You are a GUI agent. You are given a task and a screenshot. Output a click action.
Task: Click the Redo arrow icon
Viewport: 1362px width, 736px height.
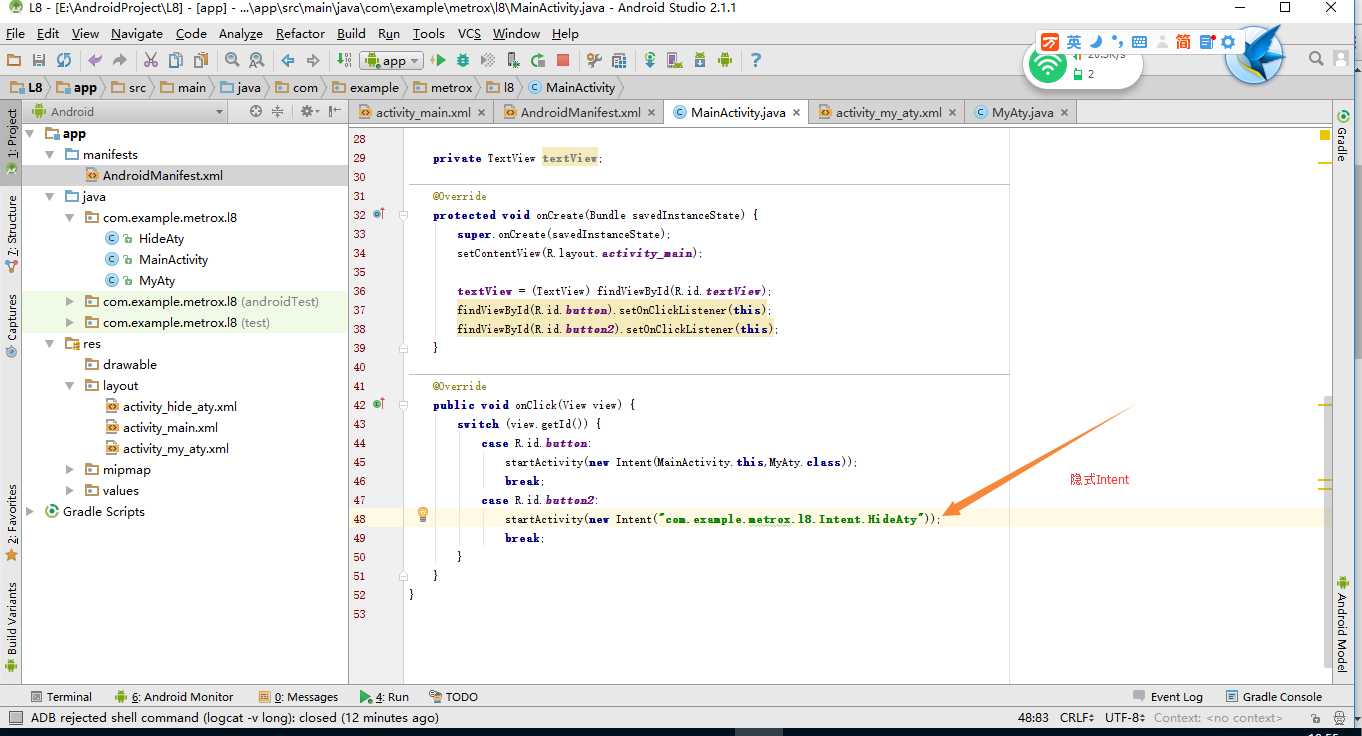(120, 60)
